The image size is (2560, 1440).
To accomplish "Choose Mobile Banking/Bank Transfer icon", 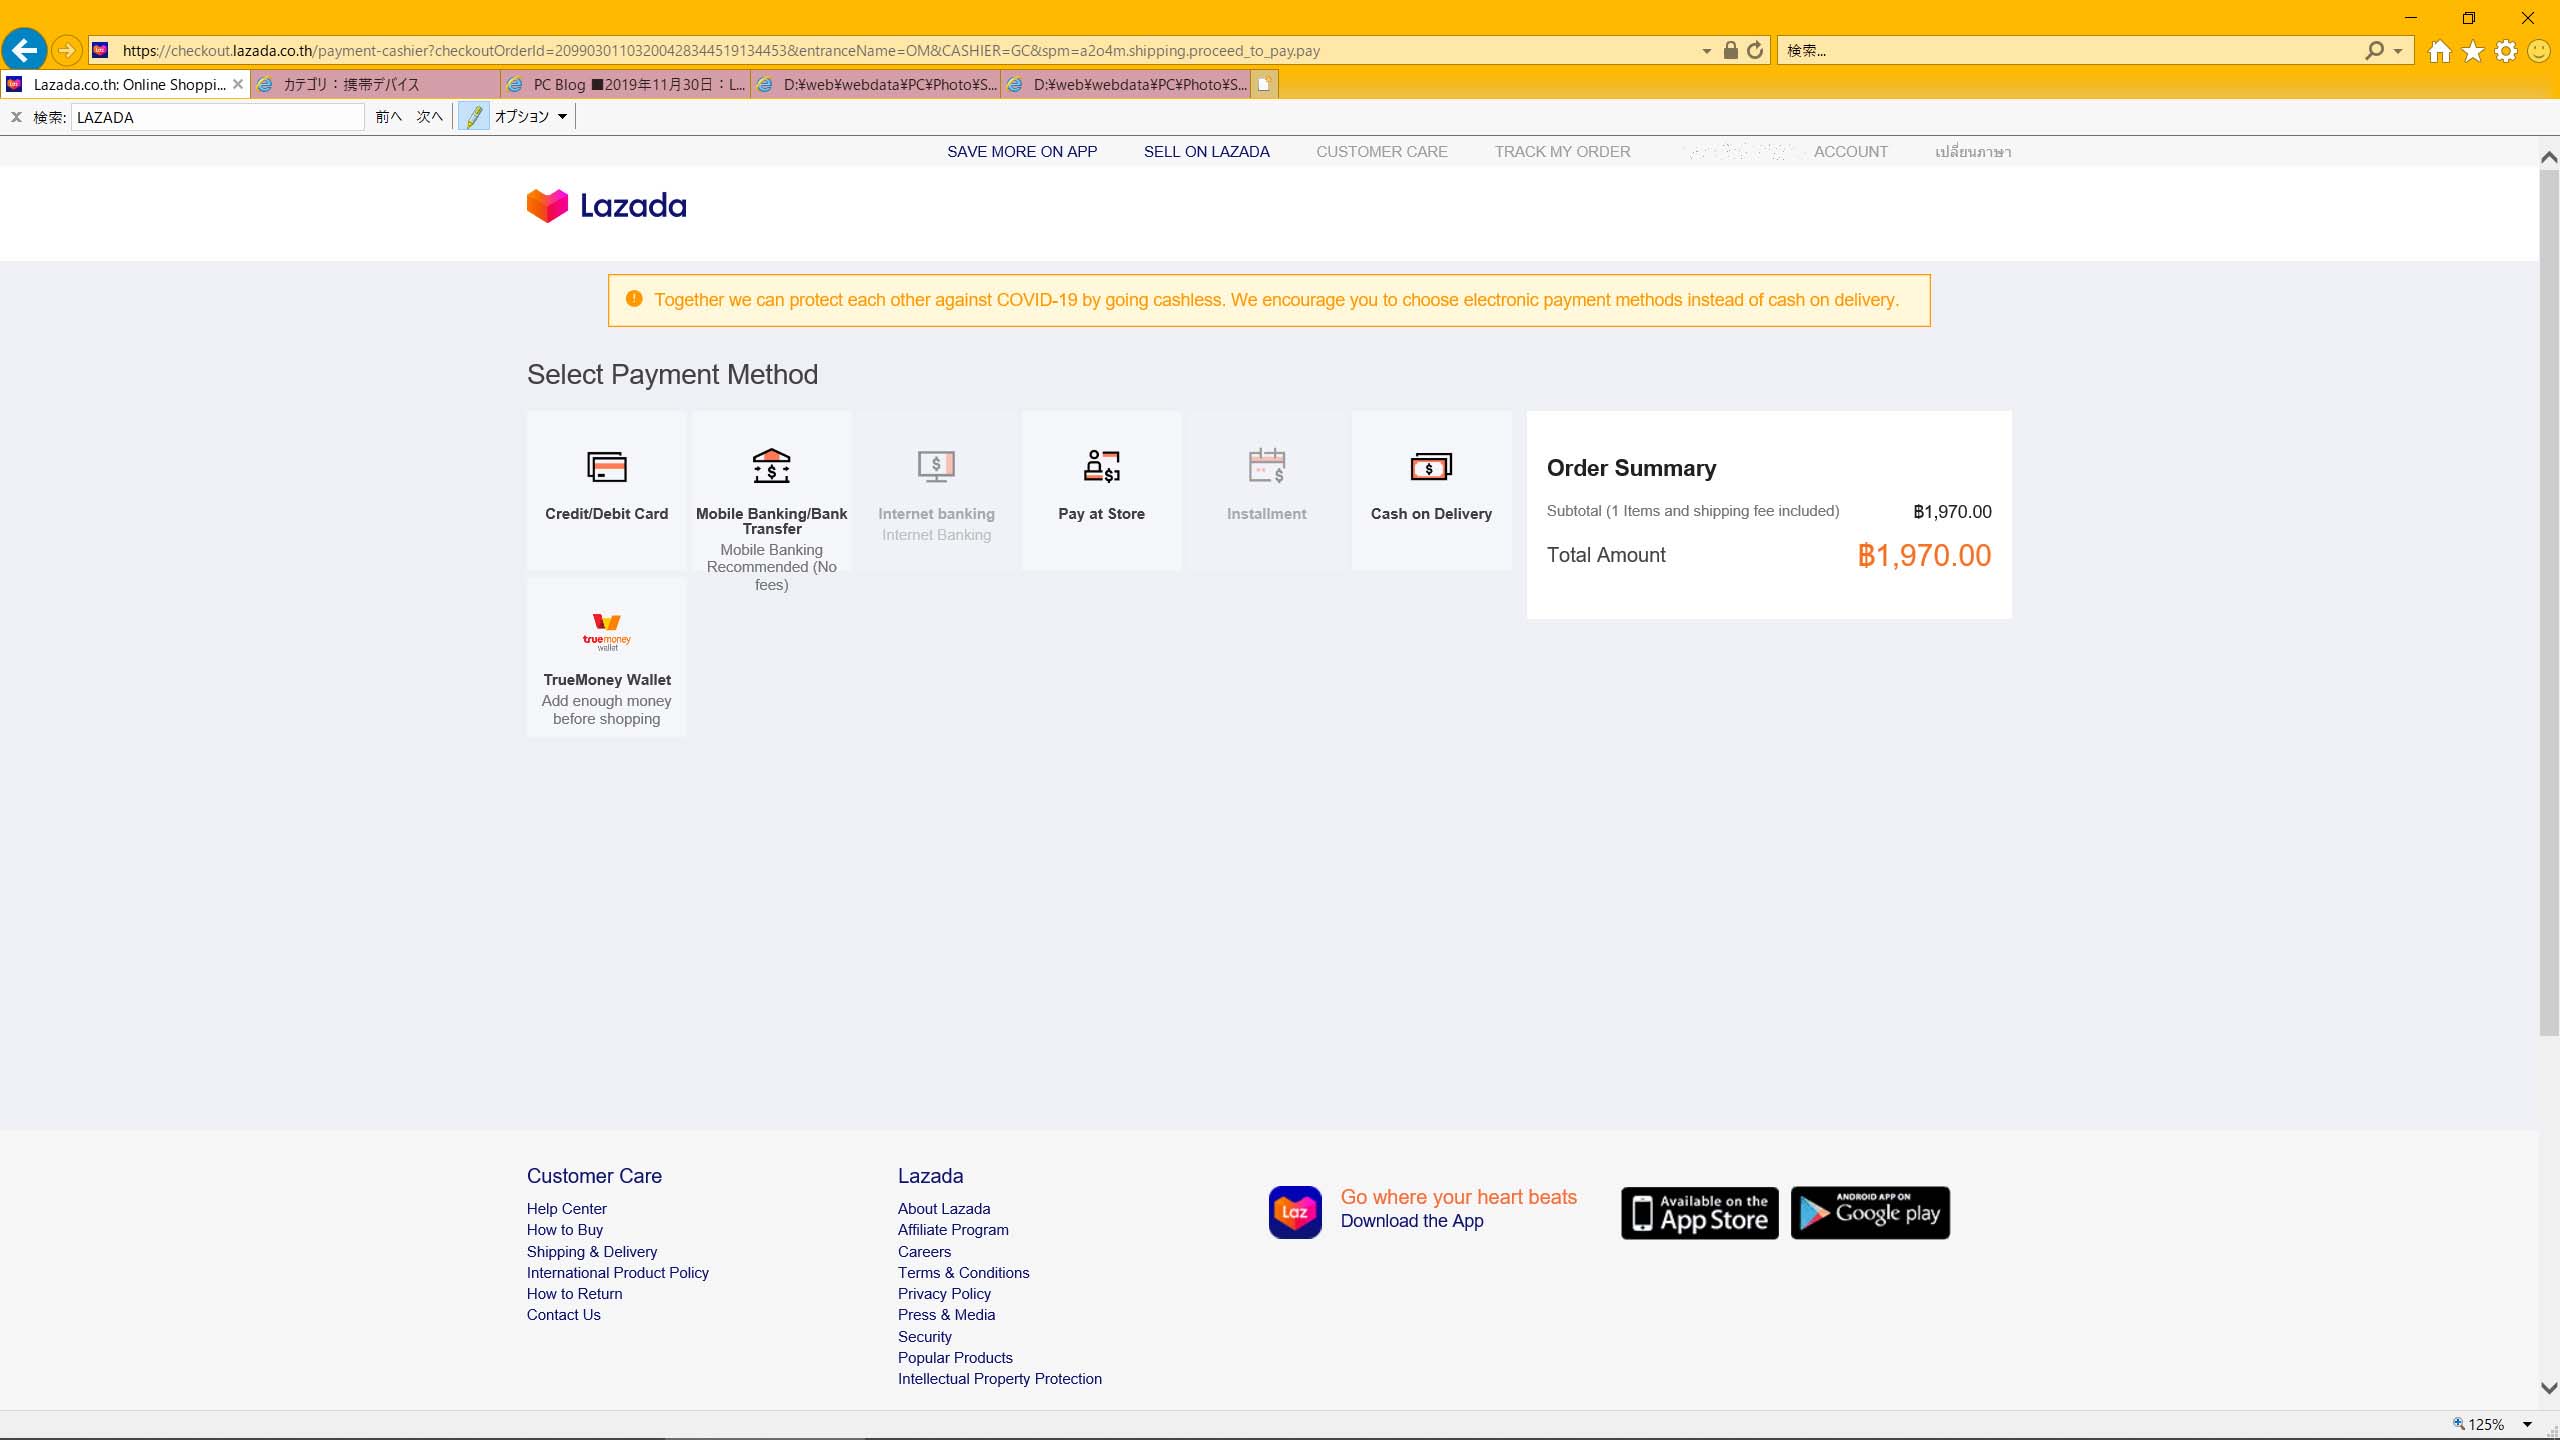I will click(771, 466).
